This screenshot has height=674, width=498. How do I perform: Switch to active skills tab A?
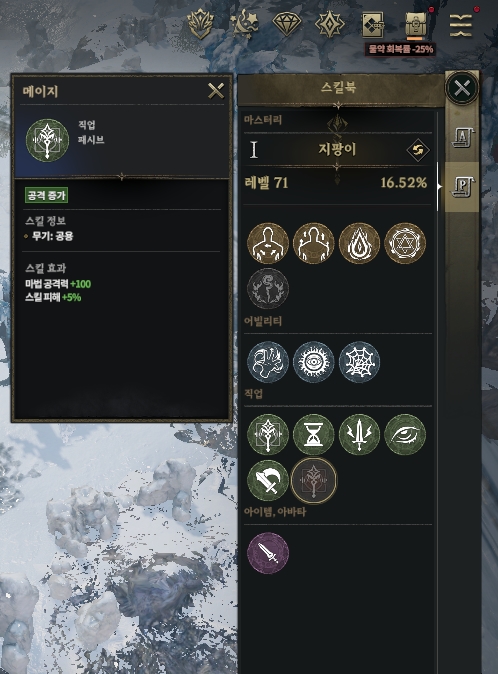tap(462, 138)
